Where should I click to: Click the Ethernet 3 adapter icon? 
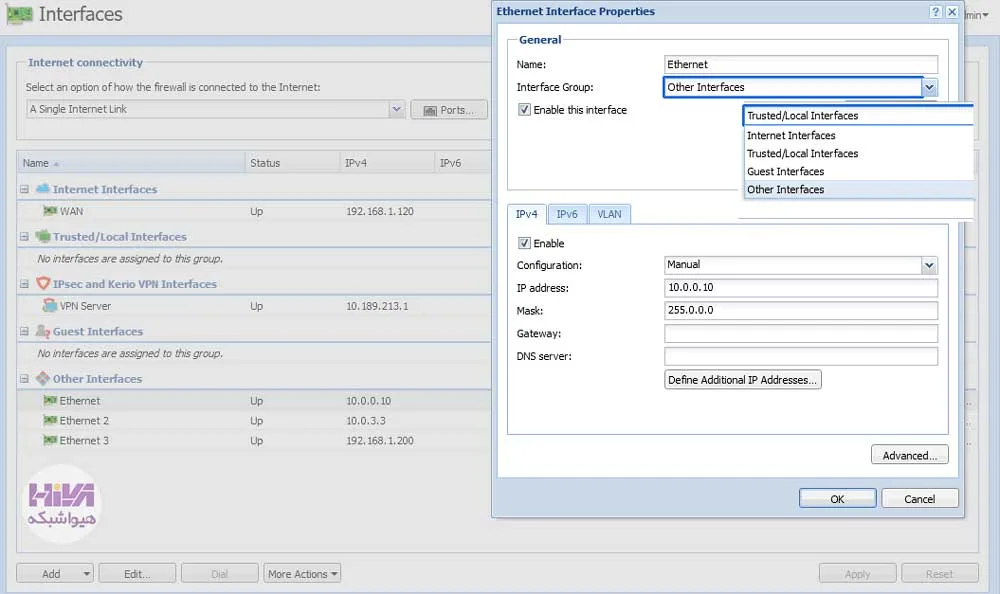coord(50,440)
